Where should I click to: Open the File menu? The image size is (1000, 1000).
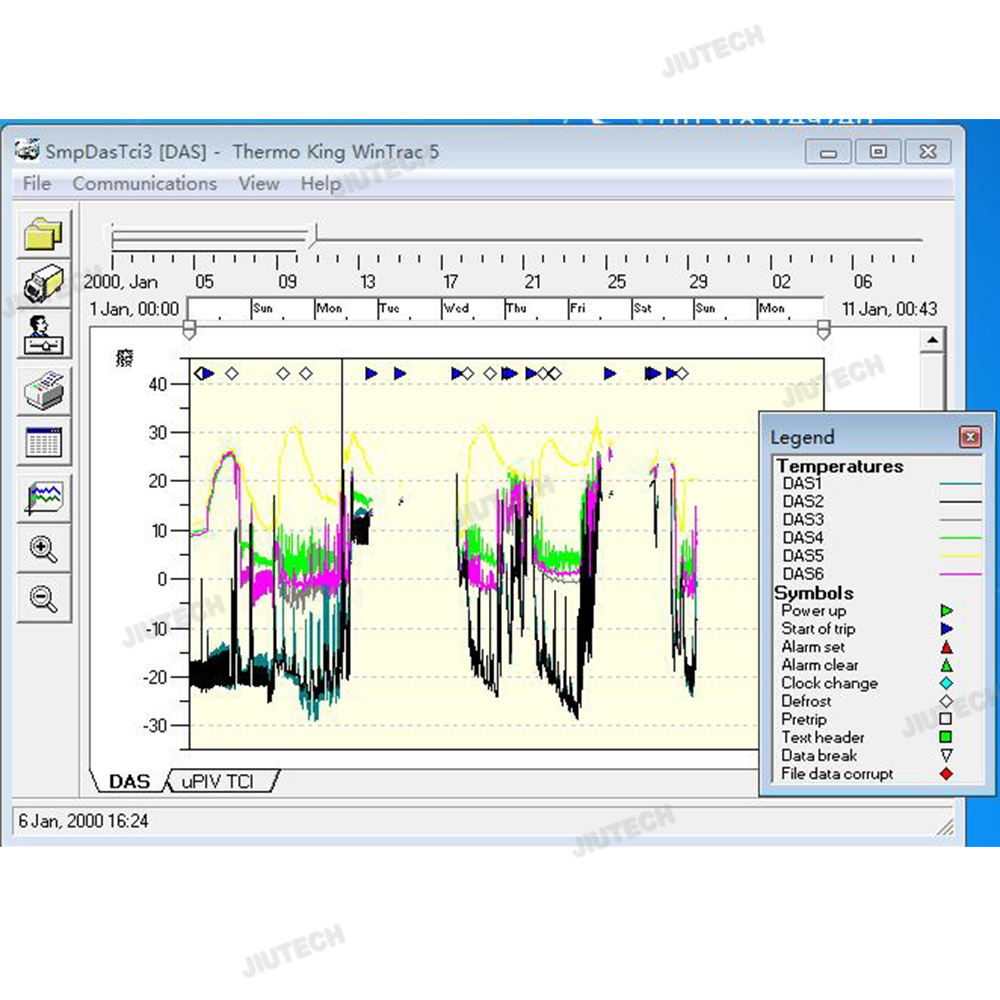pyautogui.click(x=36, y=184)
